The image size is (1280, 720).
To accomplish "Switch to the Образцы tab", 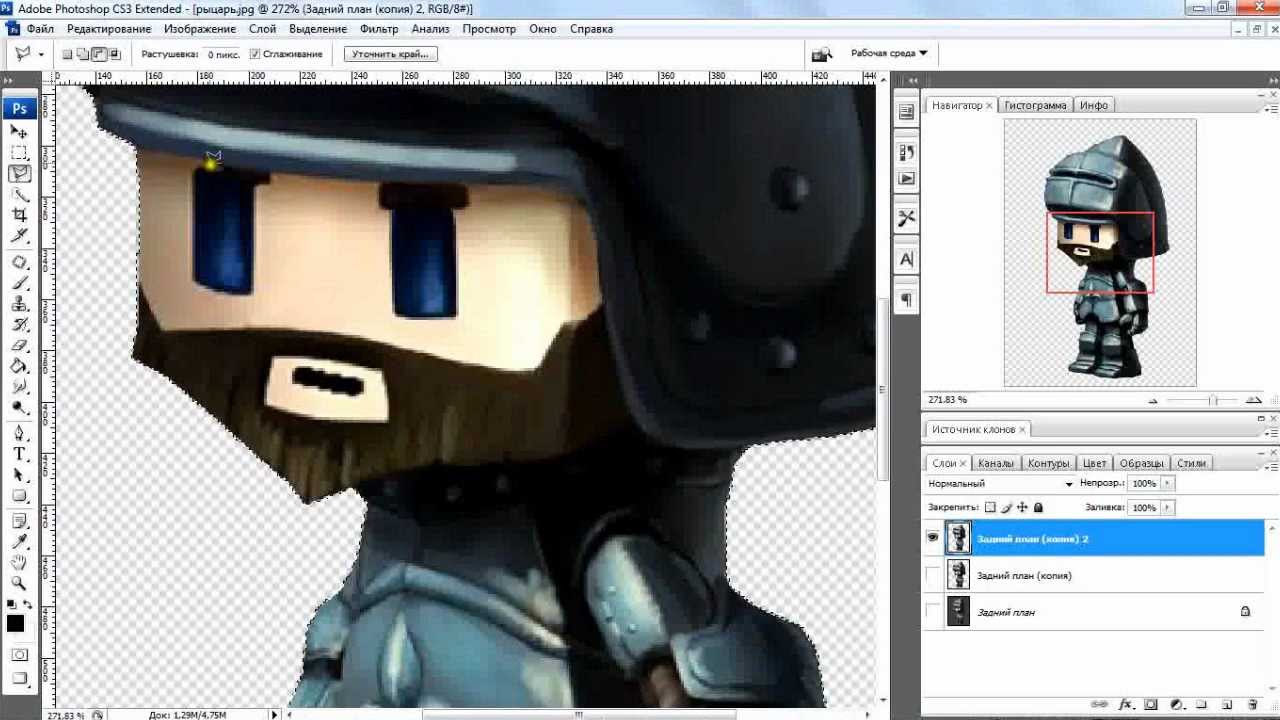I will tap(1141, 463).
